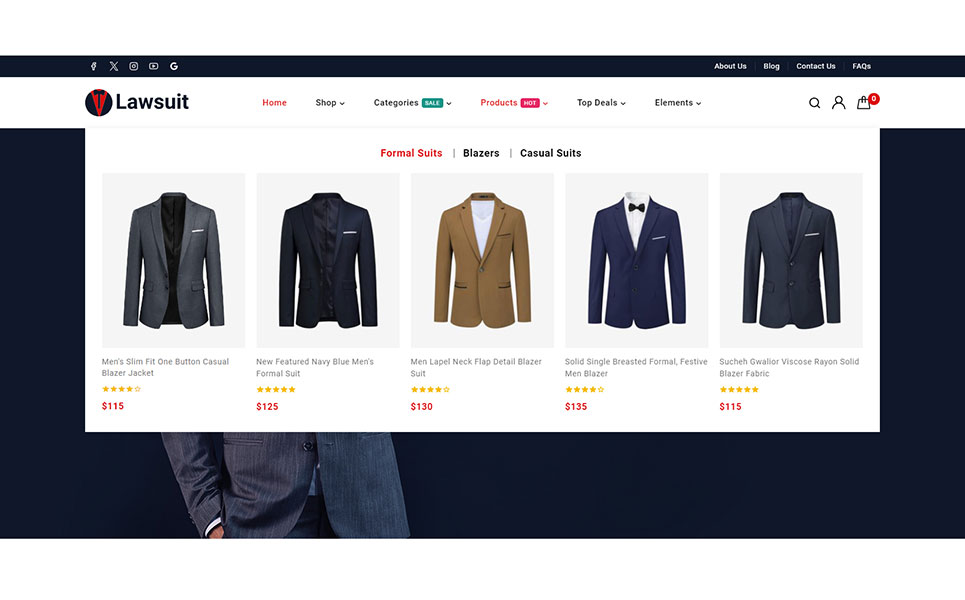Click the Lawsuit logo
The image size is (965, 600).
[x=137, y=102]
